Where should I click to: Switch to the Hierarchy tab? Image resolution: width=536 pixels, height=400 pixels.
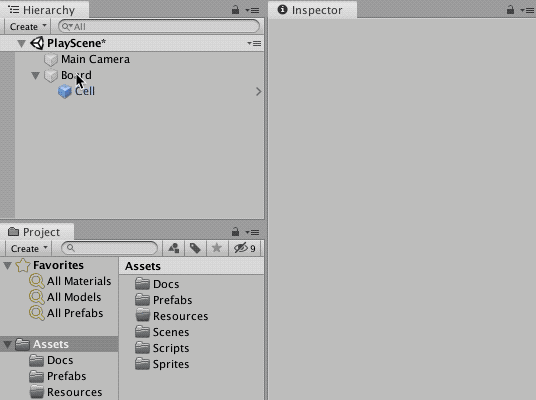click(44, 10)
